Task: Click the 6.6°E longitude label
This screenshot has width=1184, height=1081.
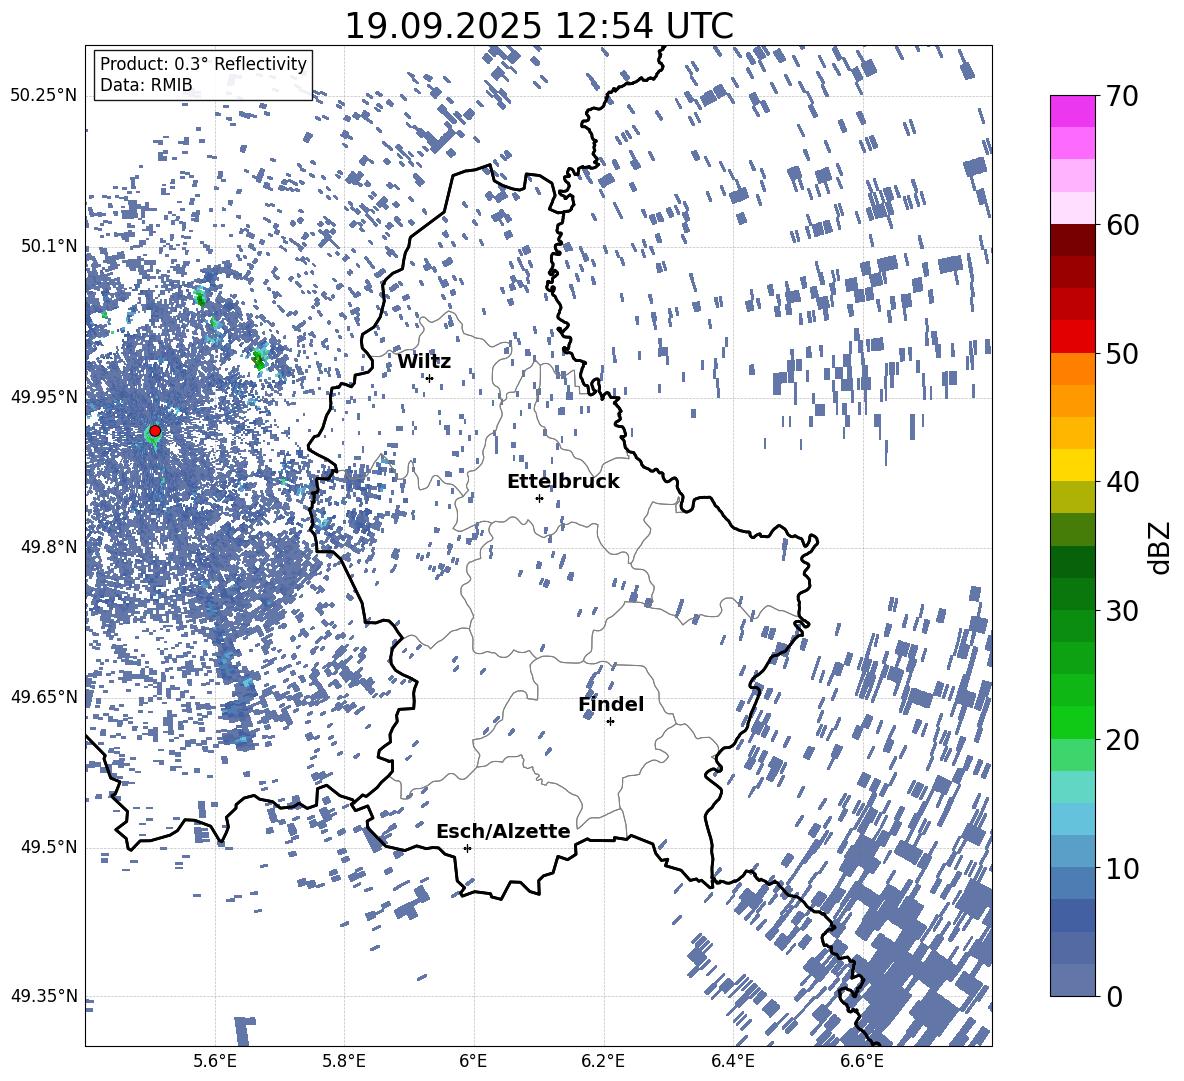Action: (x=862, y=1061)
